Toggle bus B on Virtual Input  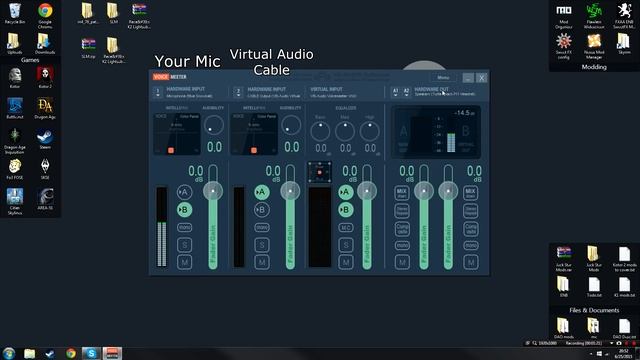pos(346,210)
